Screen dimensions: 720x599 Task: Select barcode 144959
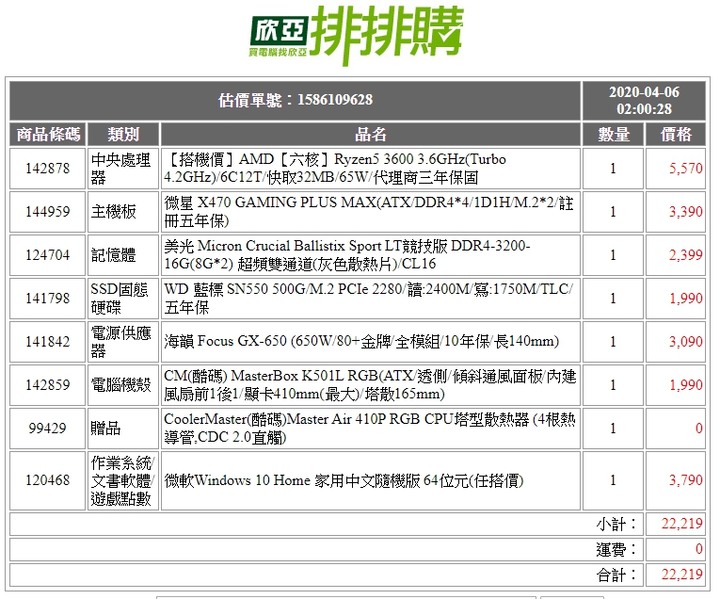pyautogui.click(x=48, y=212)
